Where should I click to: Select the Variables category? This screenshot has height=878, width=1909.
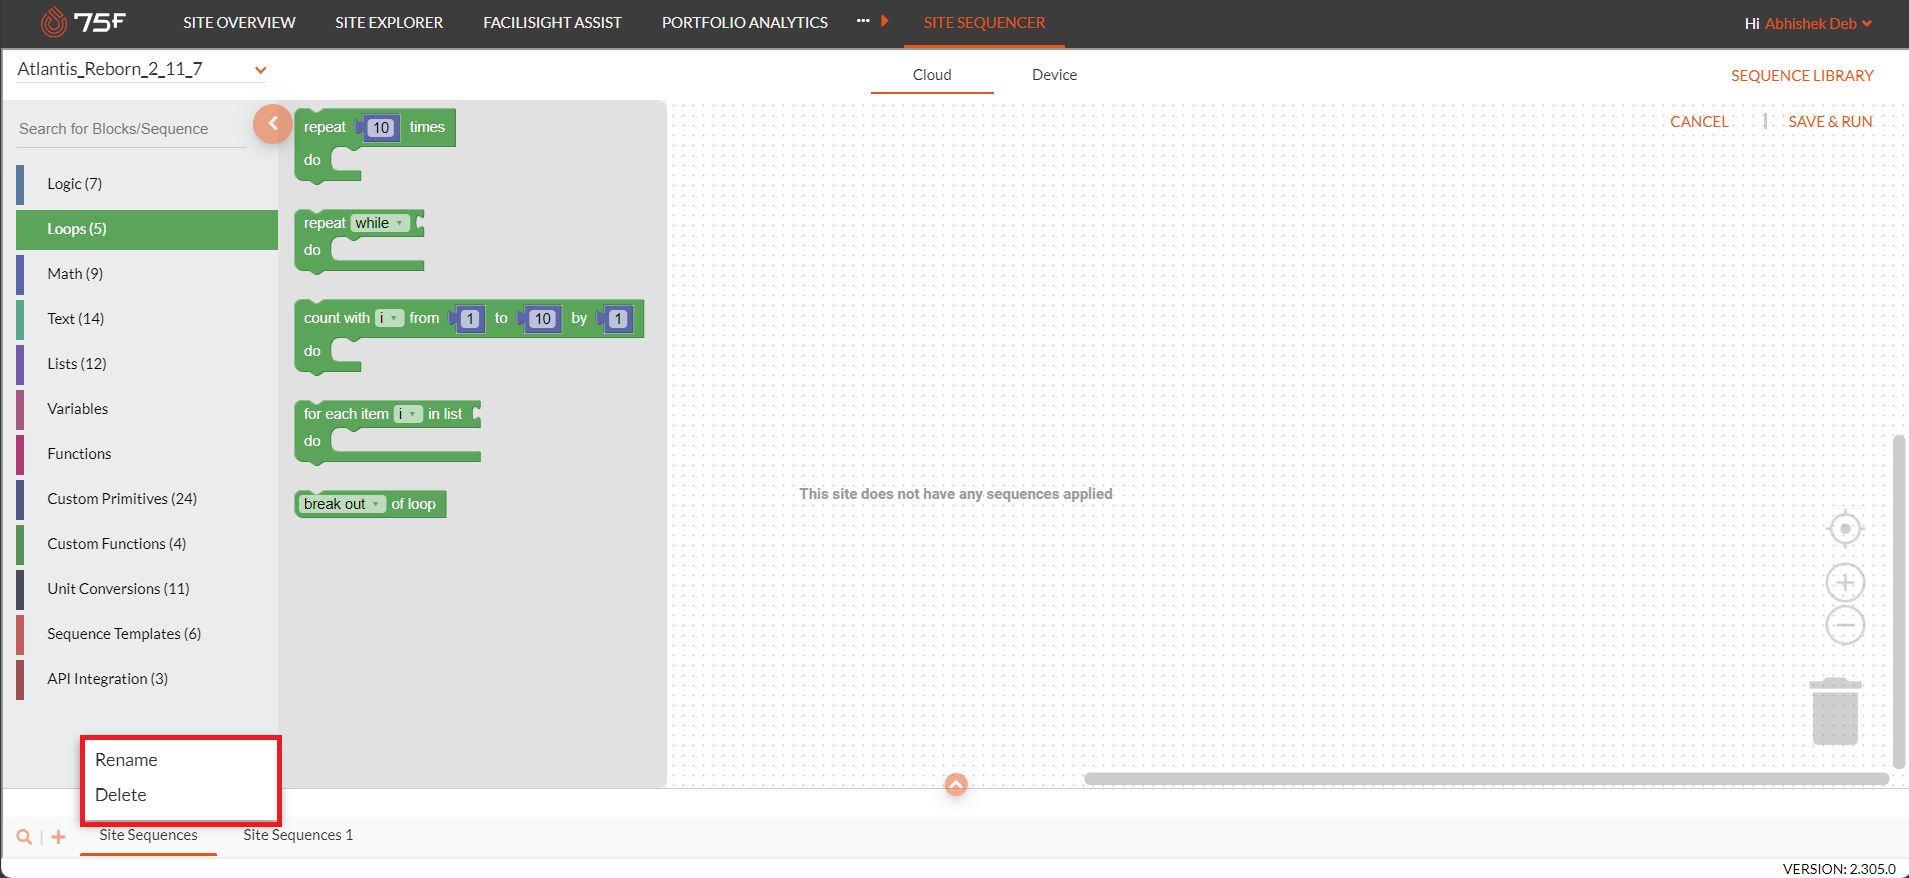(147, 409)
